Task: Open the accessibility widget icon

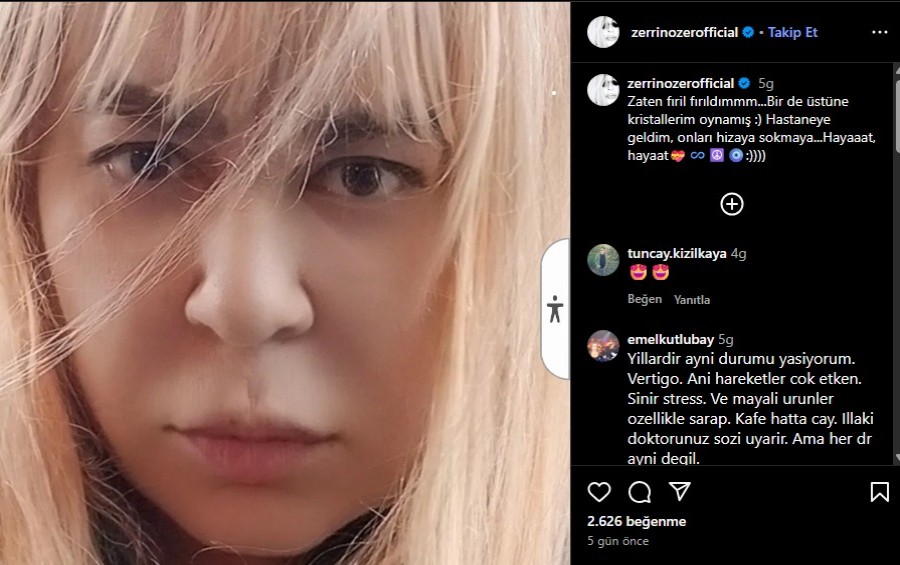Action: click(x=555, y=309)
